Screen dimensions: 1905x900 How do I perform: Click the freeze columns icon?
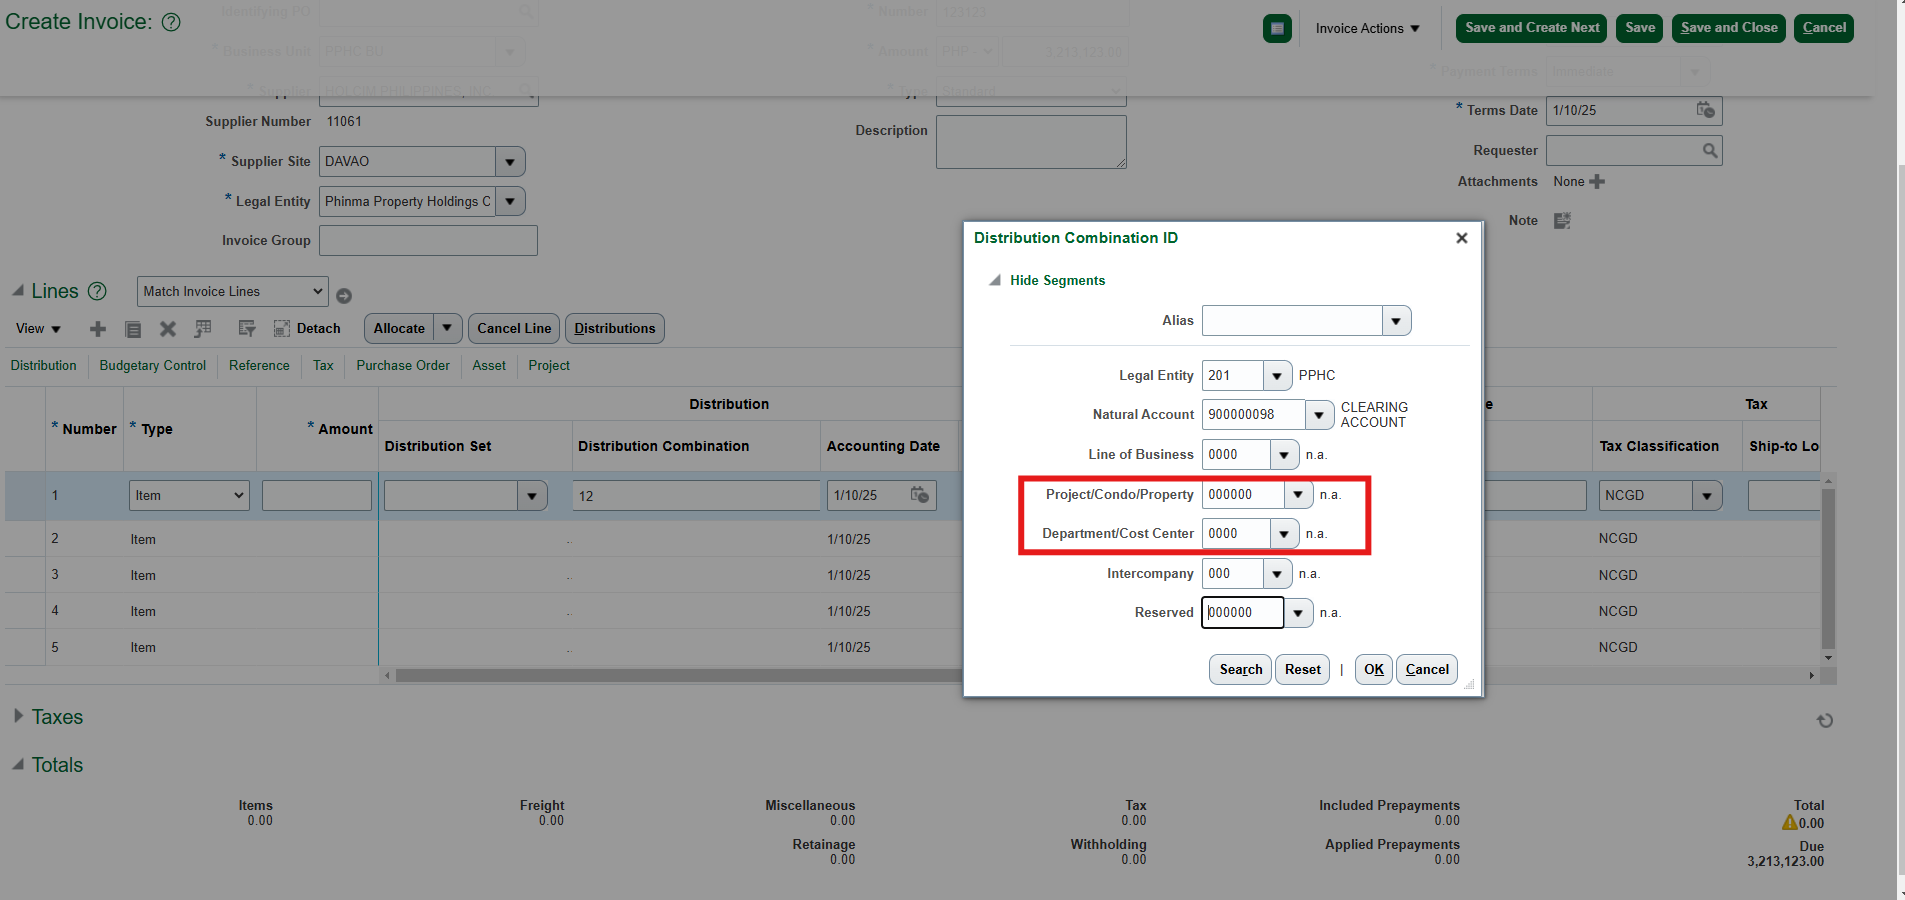point(203,329)
